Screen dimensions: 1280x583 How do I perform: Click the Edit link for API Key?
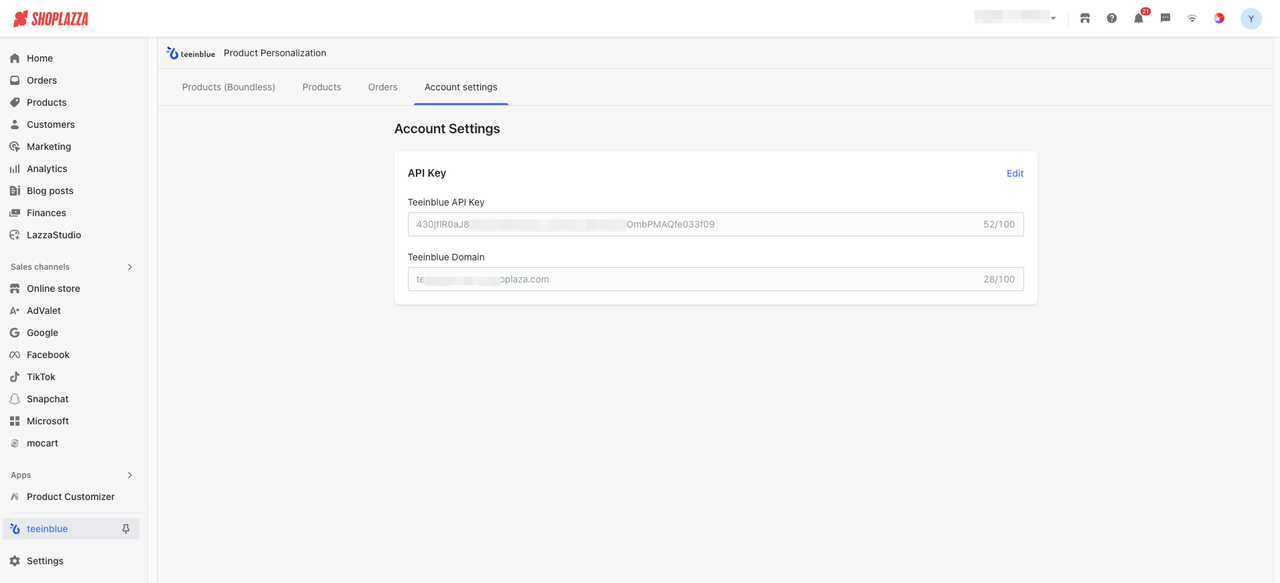click(x=1015, y=174)
